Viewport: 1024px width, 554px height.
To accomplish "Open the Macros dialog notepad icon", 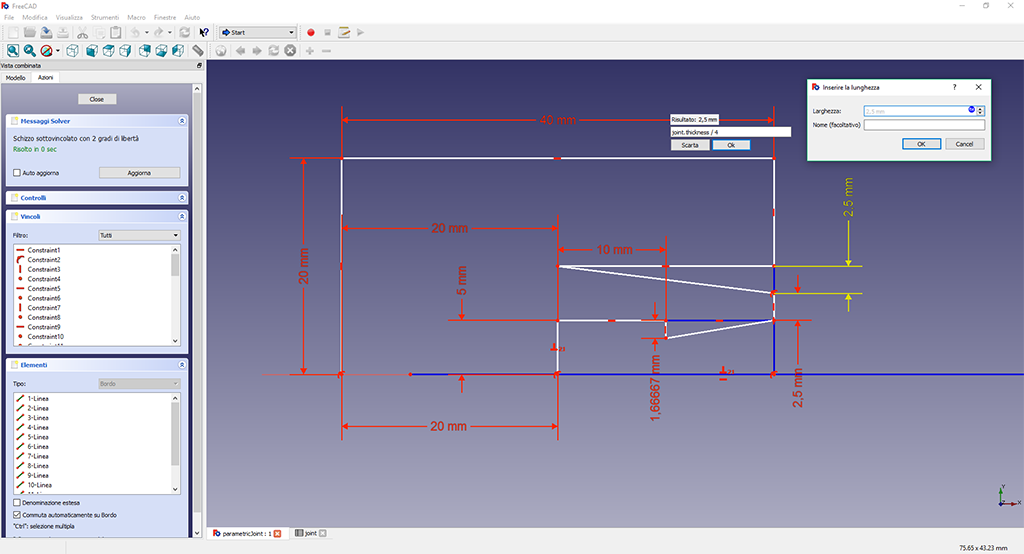I will (x=344, y=32).
